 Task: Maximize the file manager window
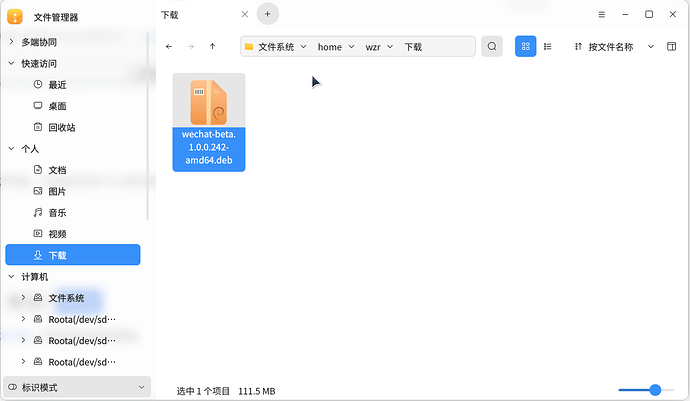(649, 14)
